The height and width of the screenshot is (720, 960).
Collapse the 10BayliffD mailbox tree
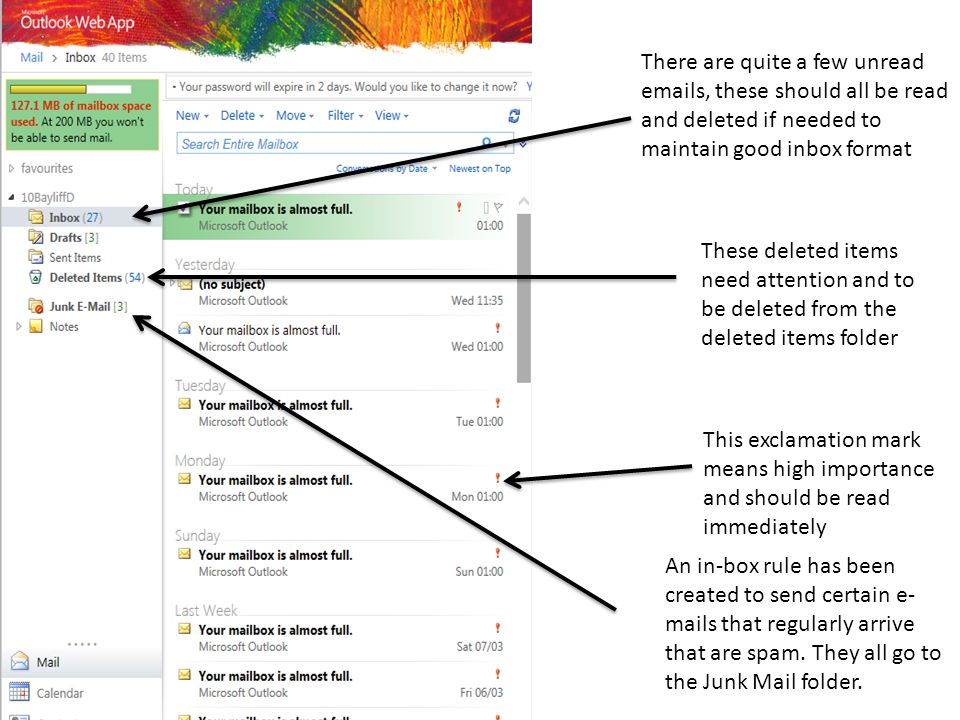[11, 197]
